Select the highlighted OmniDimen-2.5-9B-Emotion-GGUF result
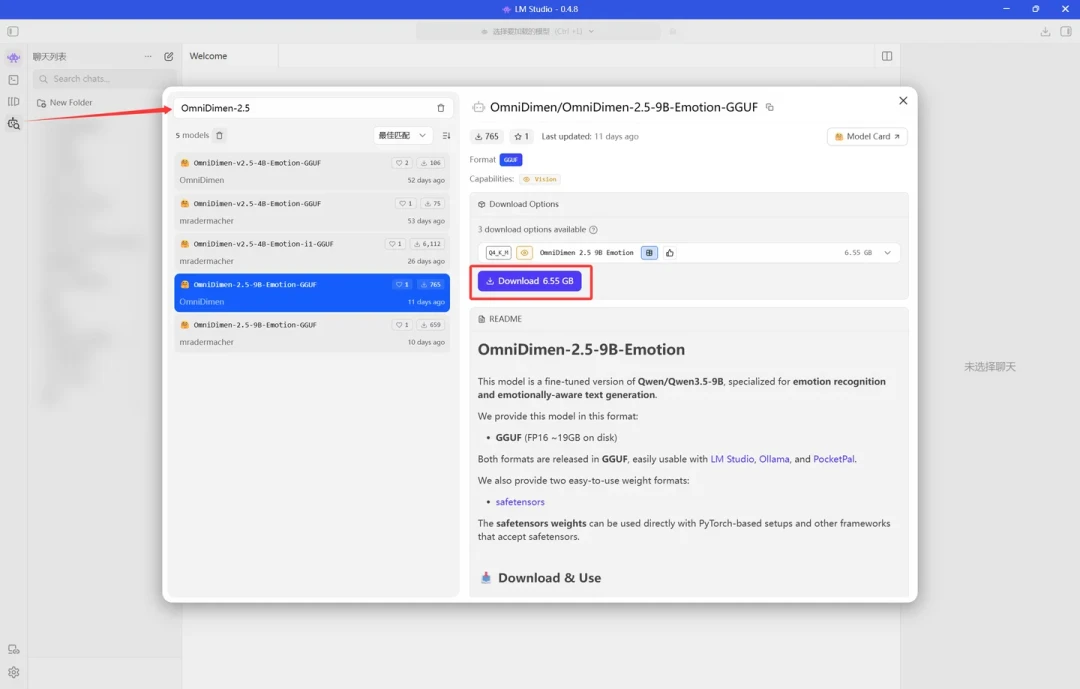Image resolution: width=1080 pixels, height=689 pixels. 312,293
